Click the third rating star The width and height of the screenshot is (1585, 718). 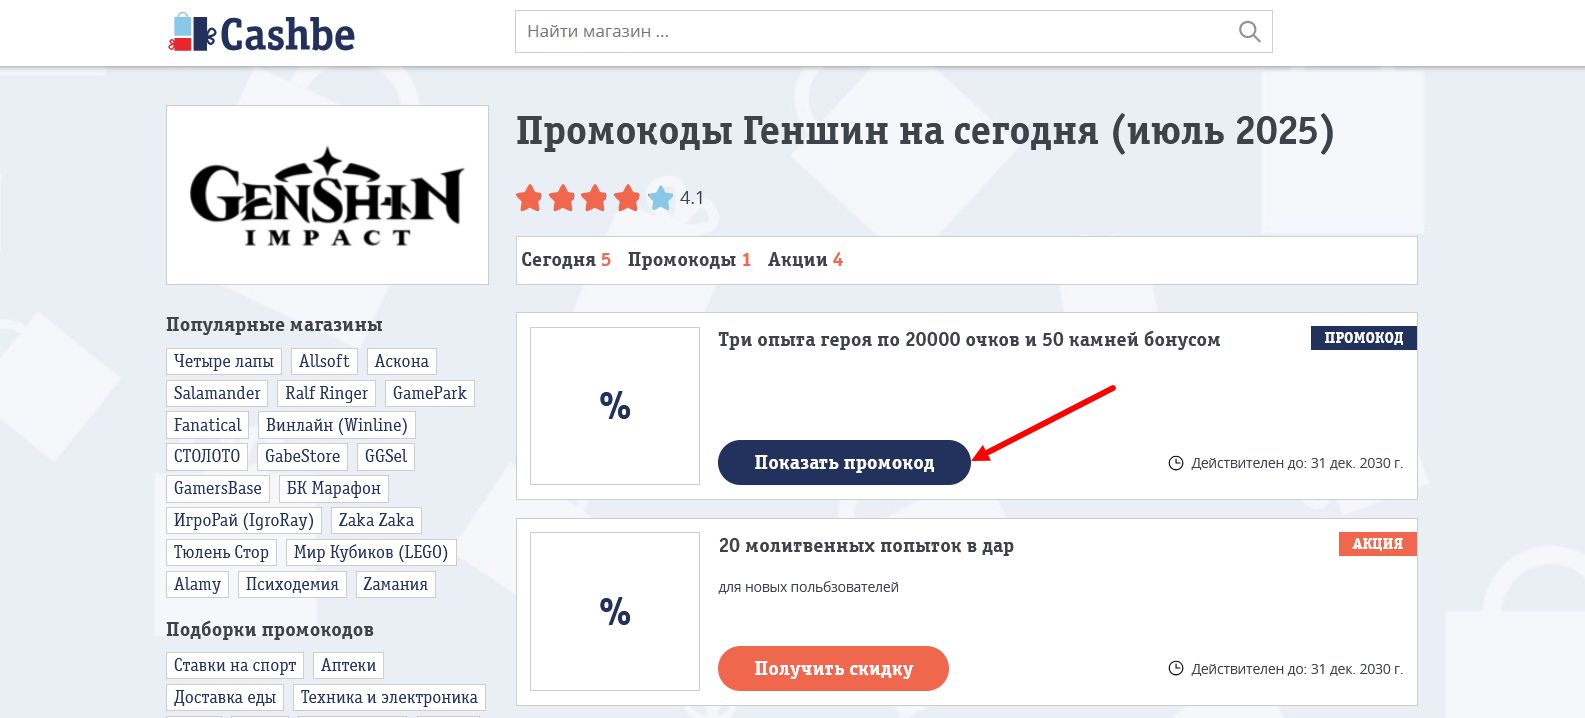[x=594, y=198]
